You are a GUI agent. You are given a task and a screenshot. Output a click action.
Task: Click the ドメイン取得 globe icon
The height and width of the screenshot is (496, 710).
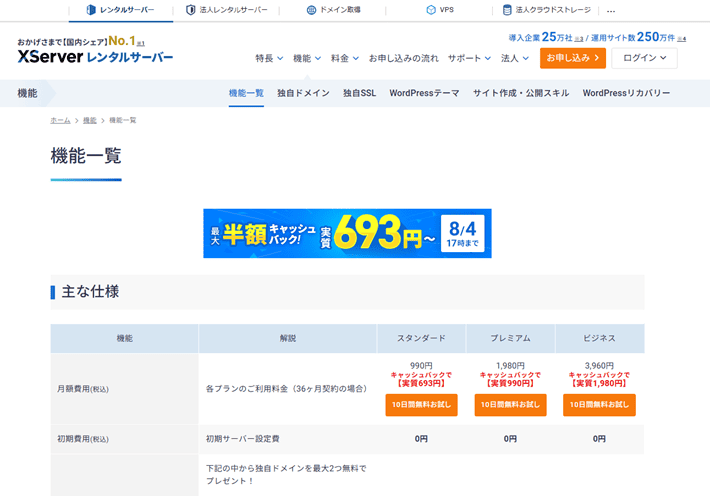tap(311, 10)
